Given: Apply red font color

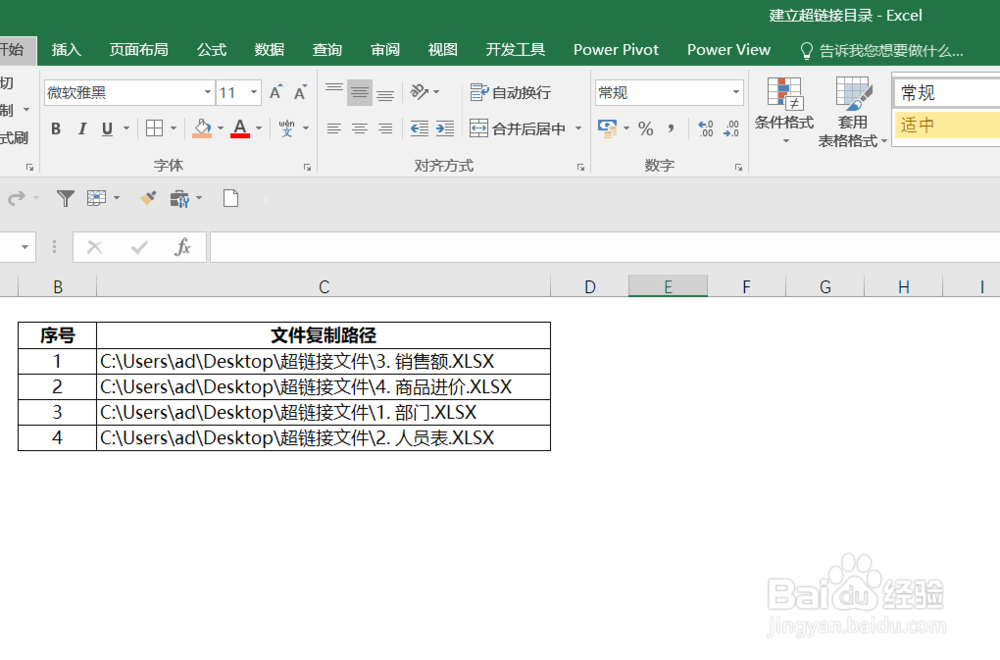Looking at the screenshot, I should [240, 128].
